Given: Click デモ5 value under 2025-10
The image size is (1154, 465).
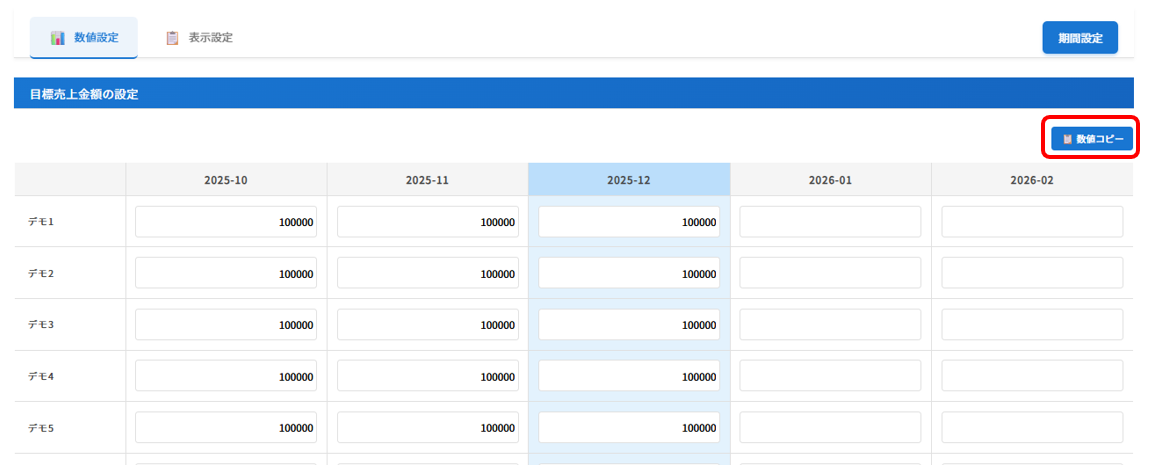Looking at the screenshot, I should (225, 428).
